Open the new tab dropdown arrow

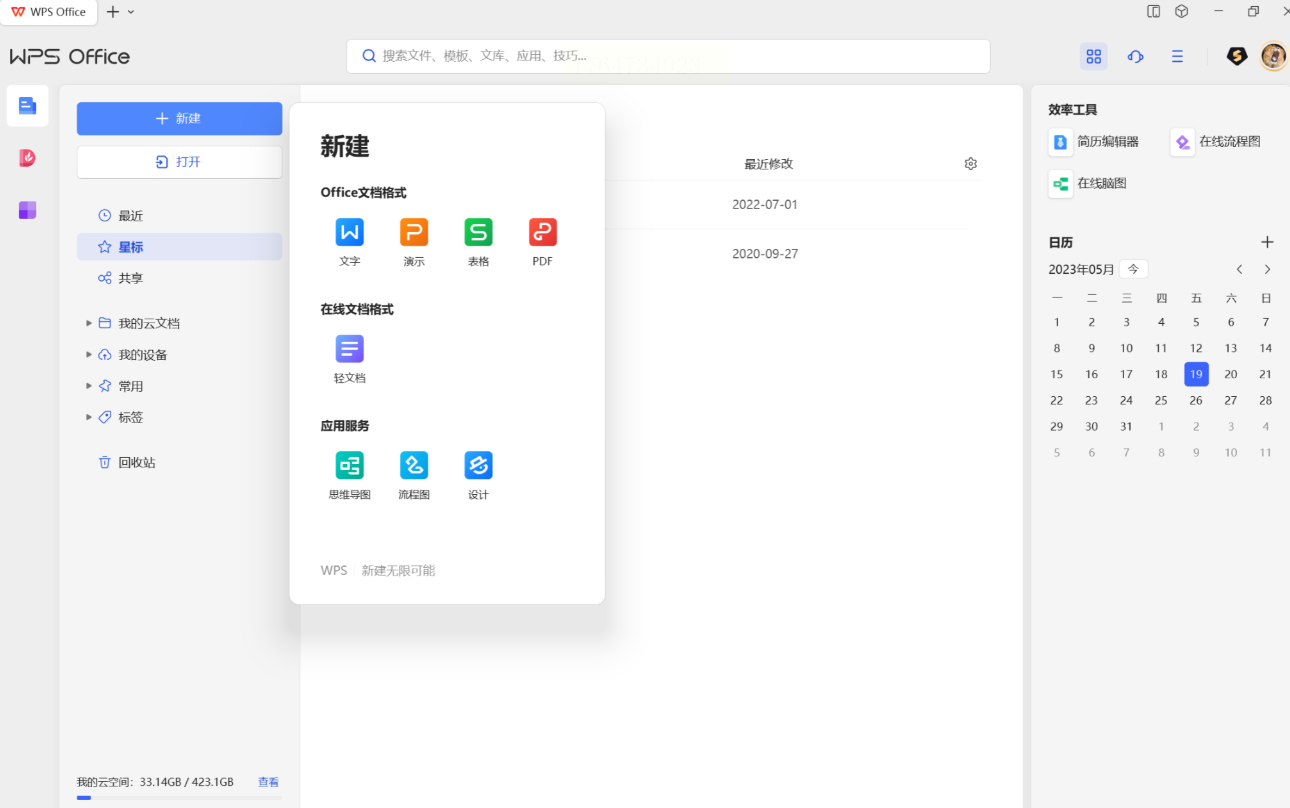tap(131, 12)
